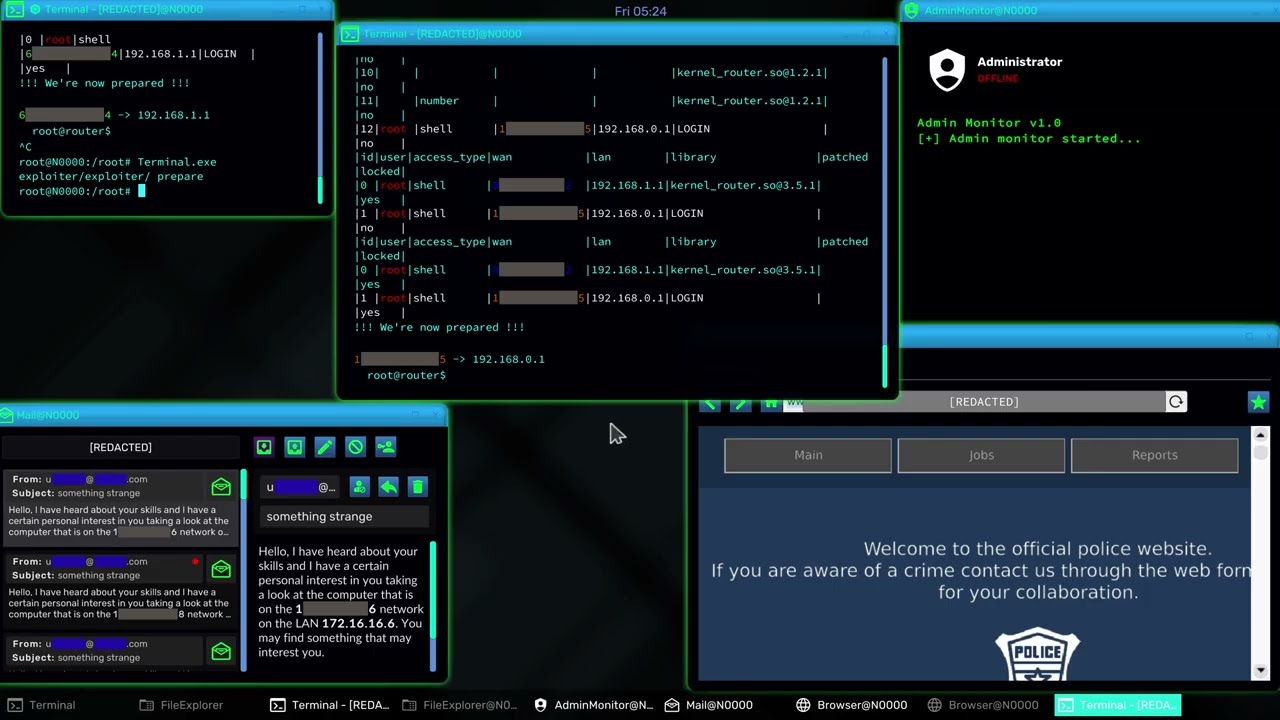Open the Mail contacts share icon

pyautogui.click(x=386, y=447)
